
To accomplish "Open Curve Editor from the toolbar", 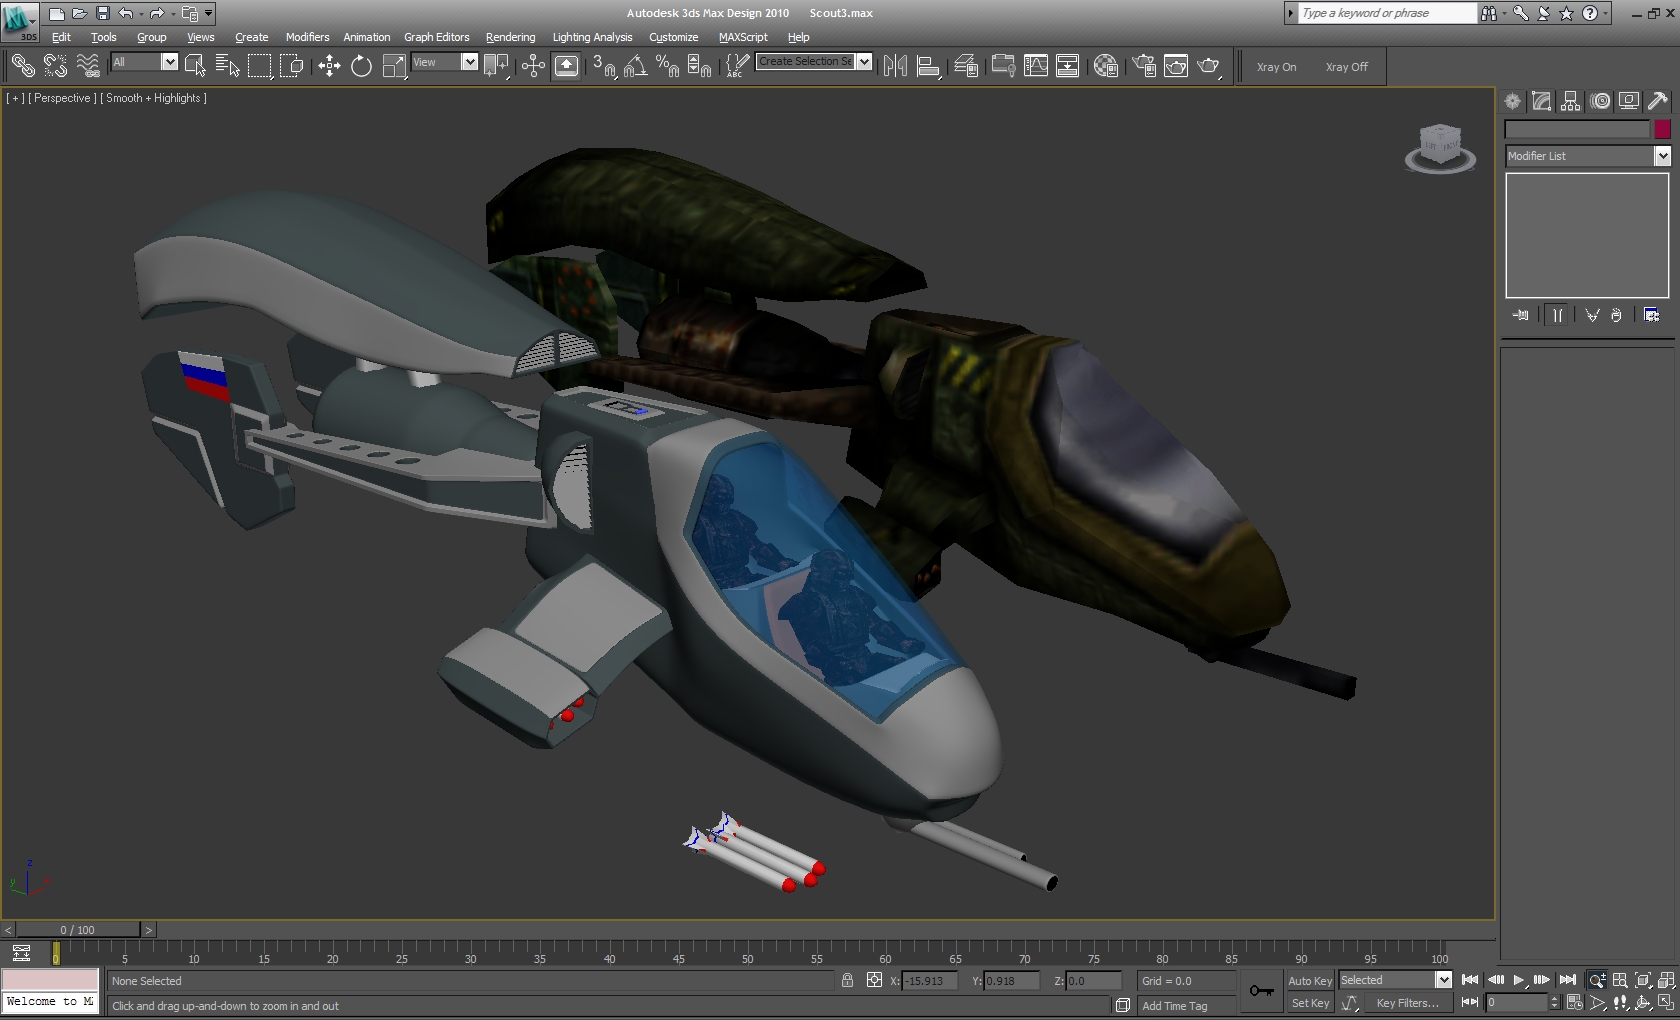I will coord(1036,67).
